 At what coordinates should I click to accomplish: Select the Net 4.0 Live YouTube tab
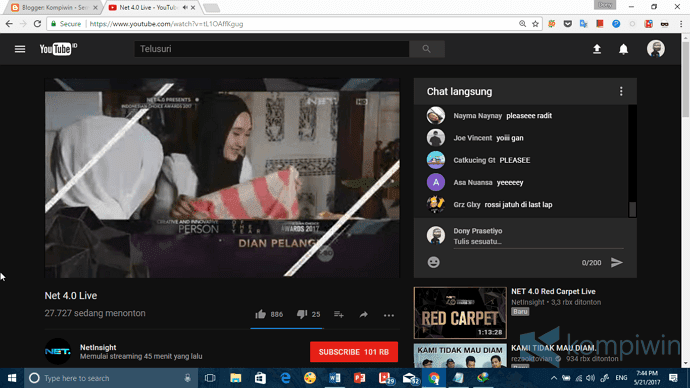click(147, 7)
